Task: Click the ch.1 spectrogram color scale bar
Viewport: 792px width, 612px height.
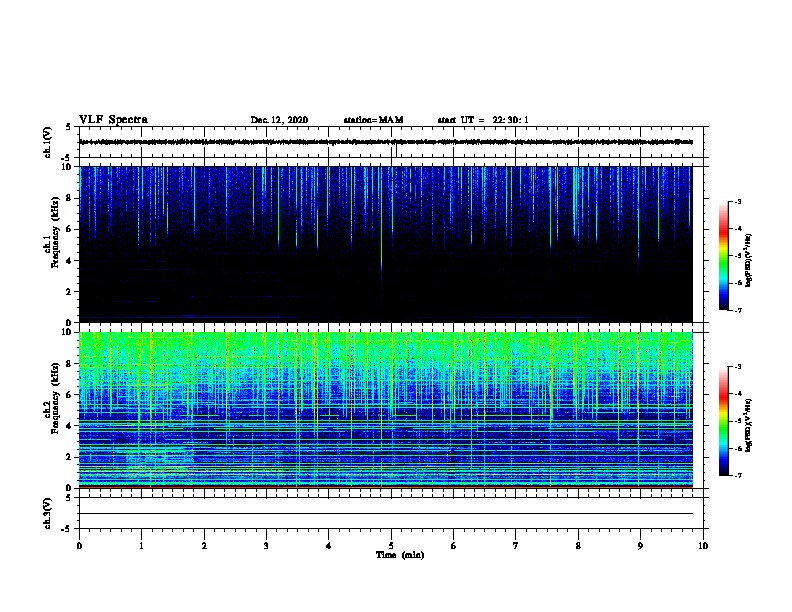Action: click(x=724, y=256)
